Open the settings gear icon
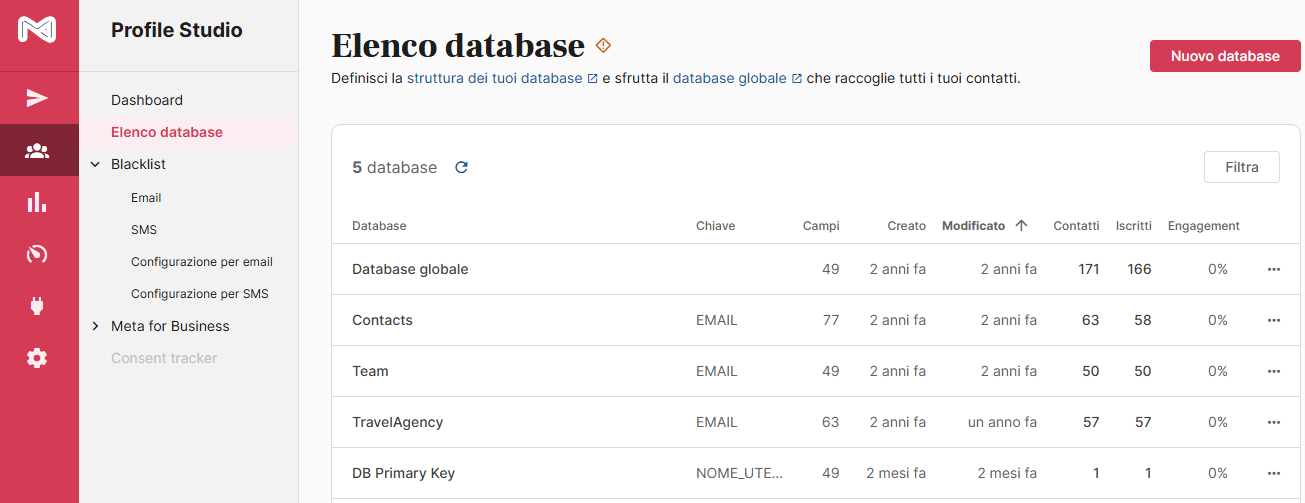 tap(38, 358)
